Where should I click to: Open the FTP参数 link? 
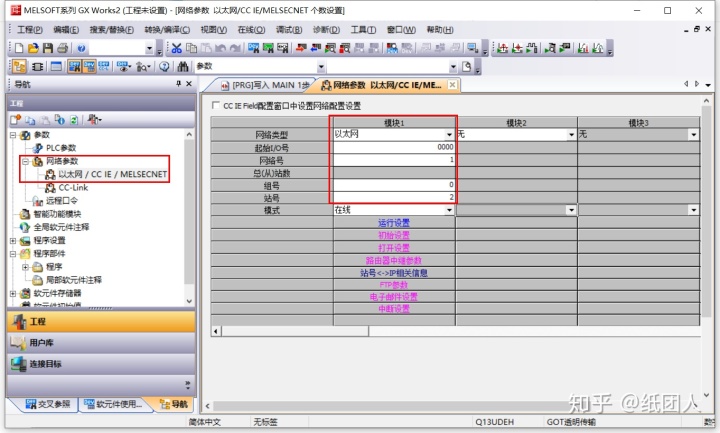(394, 285)
